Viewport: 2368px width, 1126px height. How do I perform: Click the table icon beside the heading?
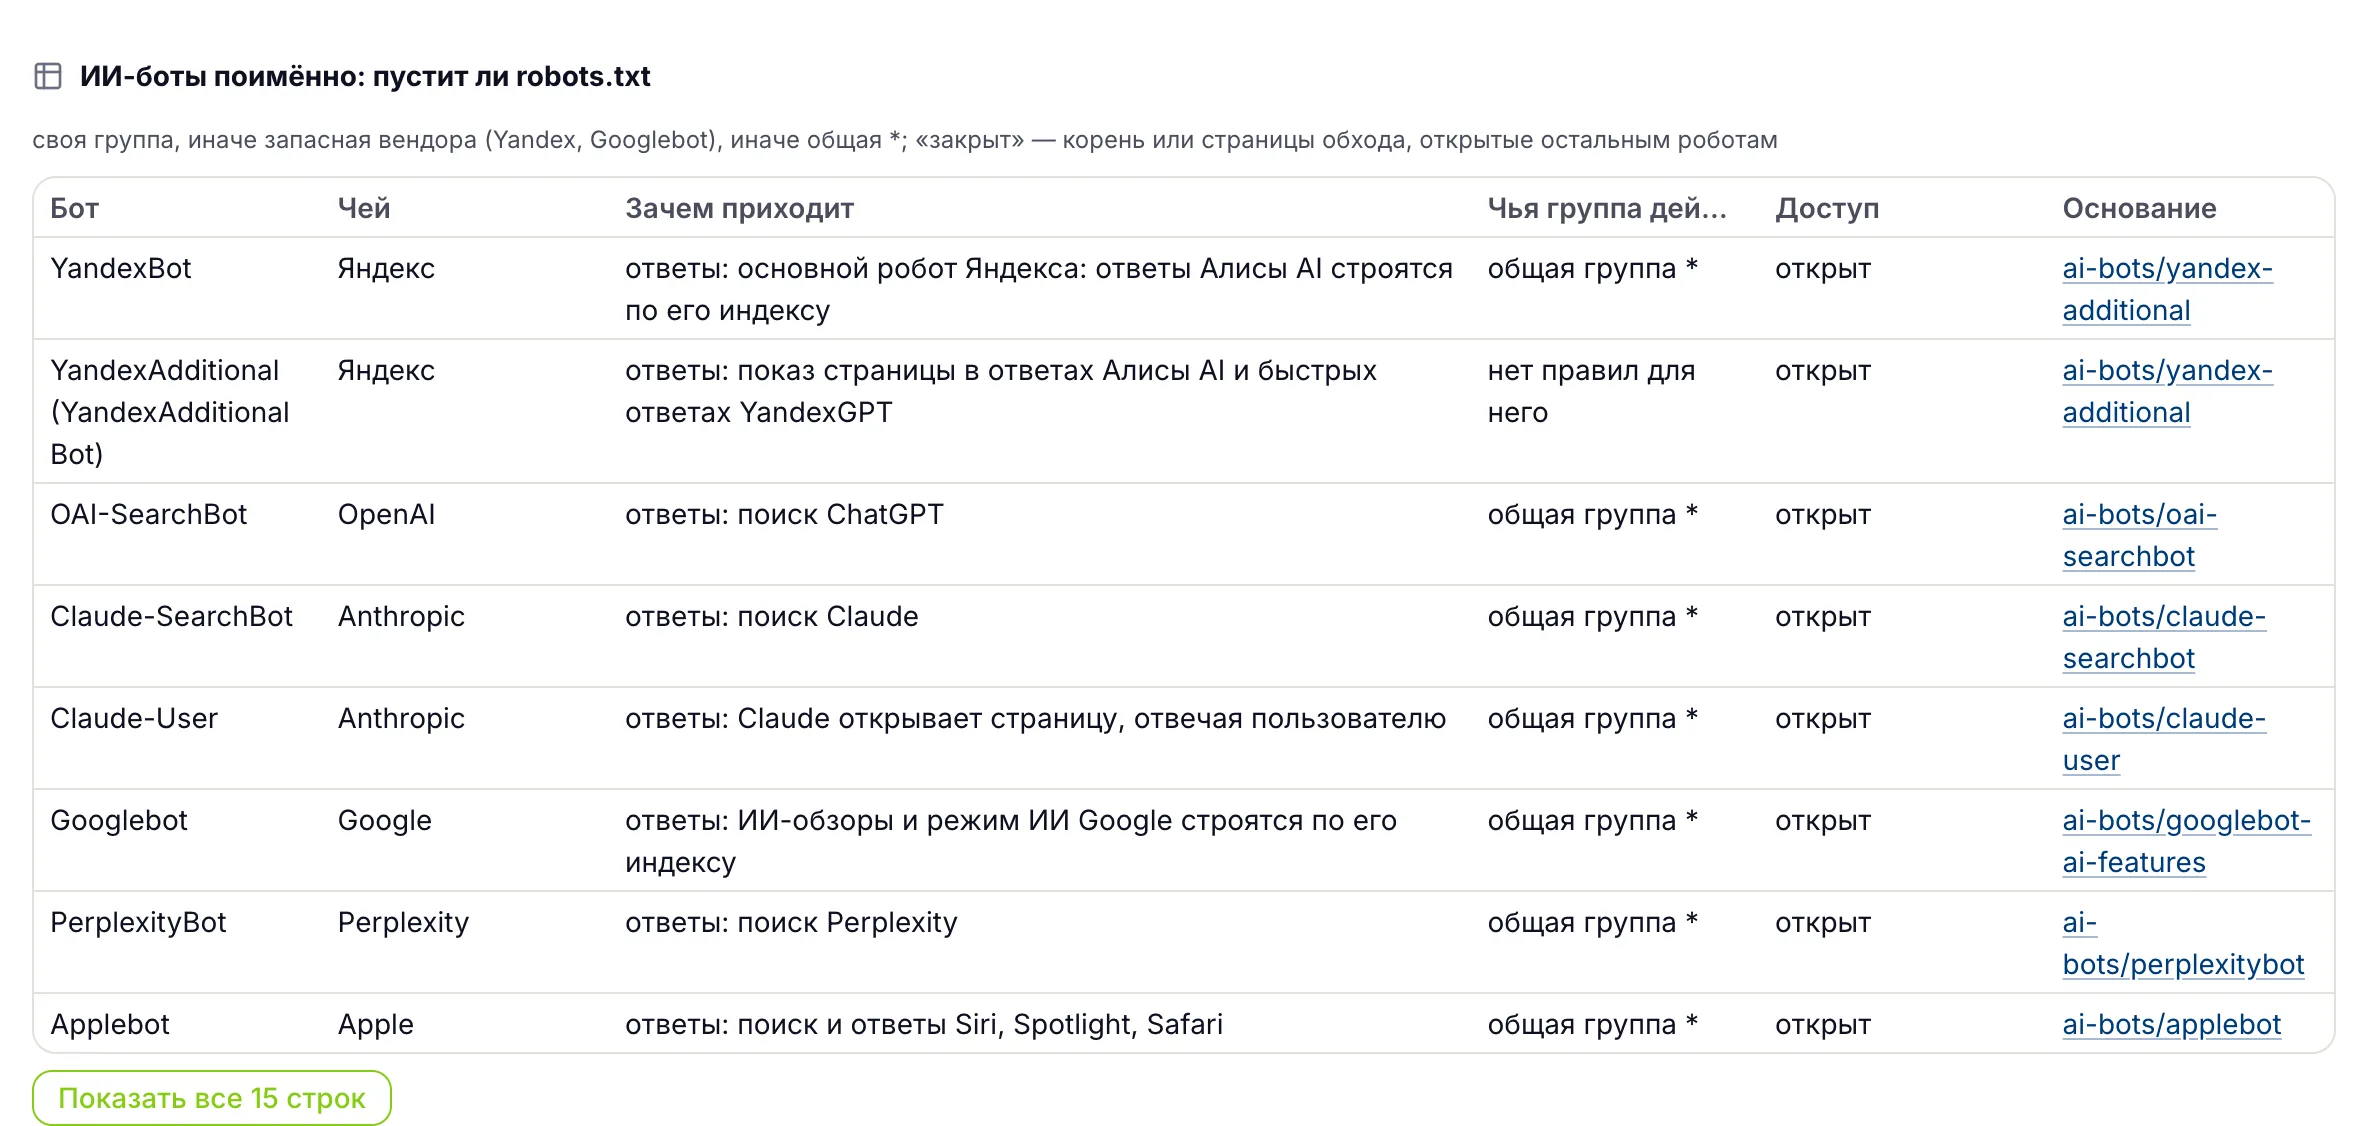point(48,76)
